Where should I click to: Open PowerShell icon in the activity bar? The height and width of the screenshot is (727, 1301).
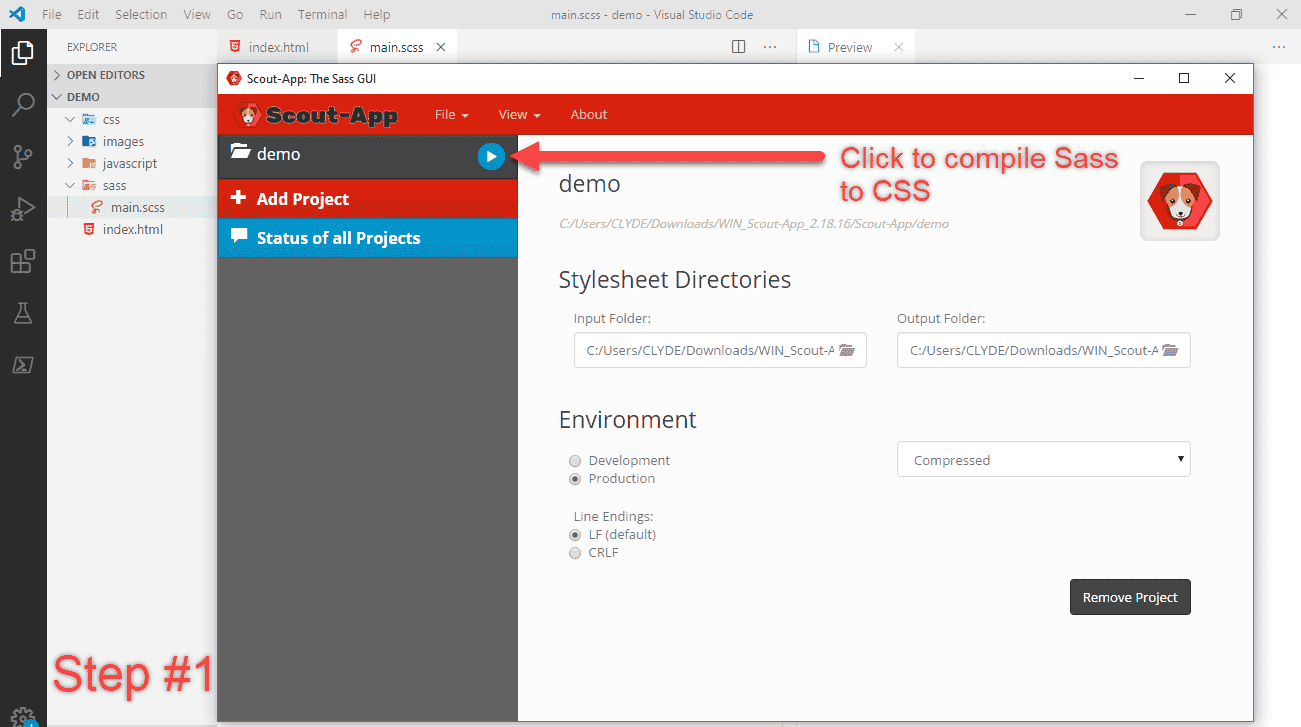pos(22,365)
